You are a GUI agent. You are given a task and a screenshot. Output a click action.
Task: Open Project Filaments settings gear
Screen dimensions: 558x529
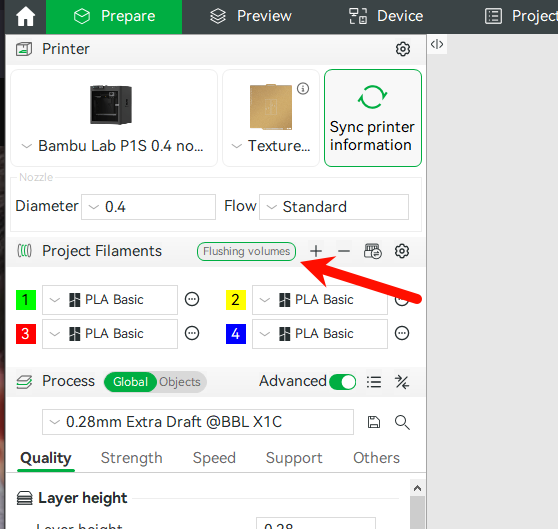click(402, 251)
